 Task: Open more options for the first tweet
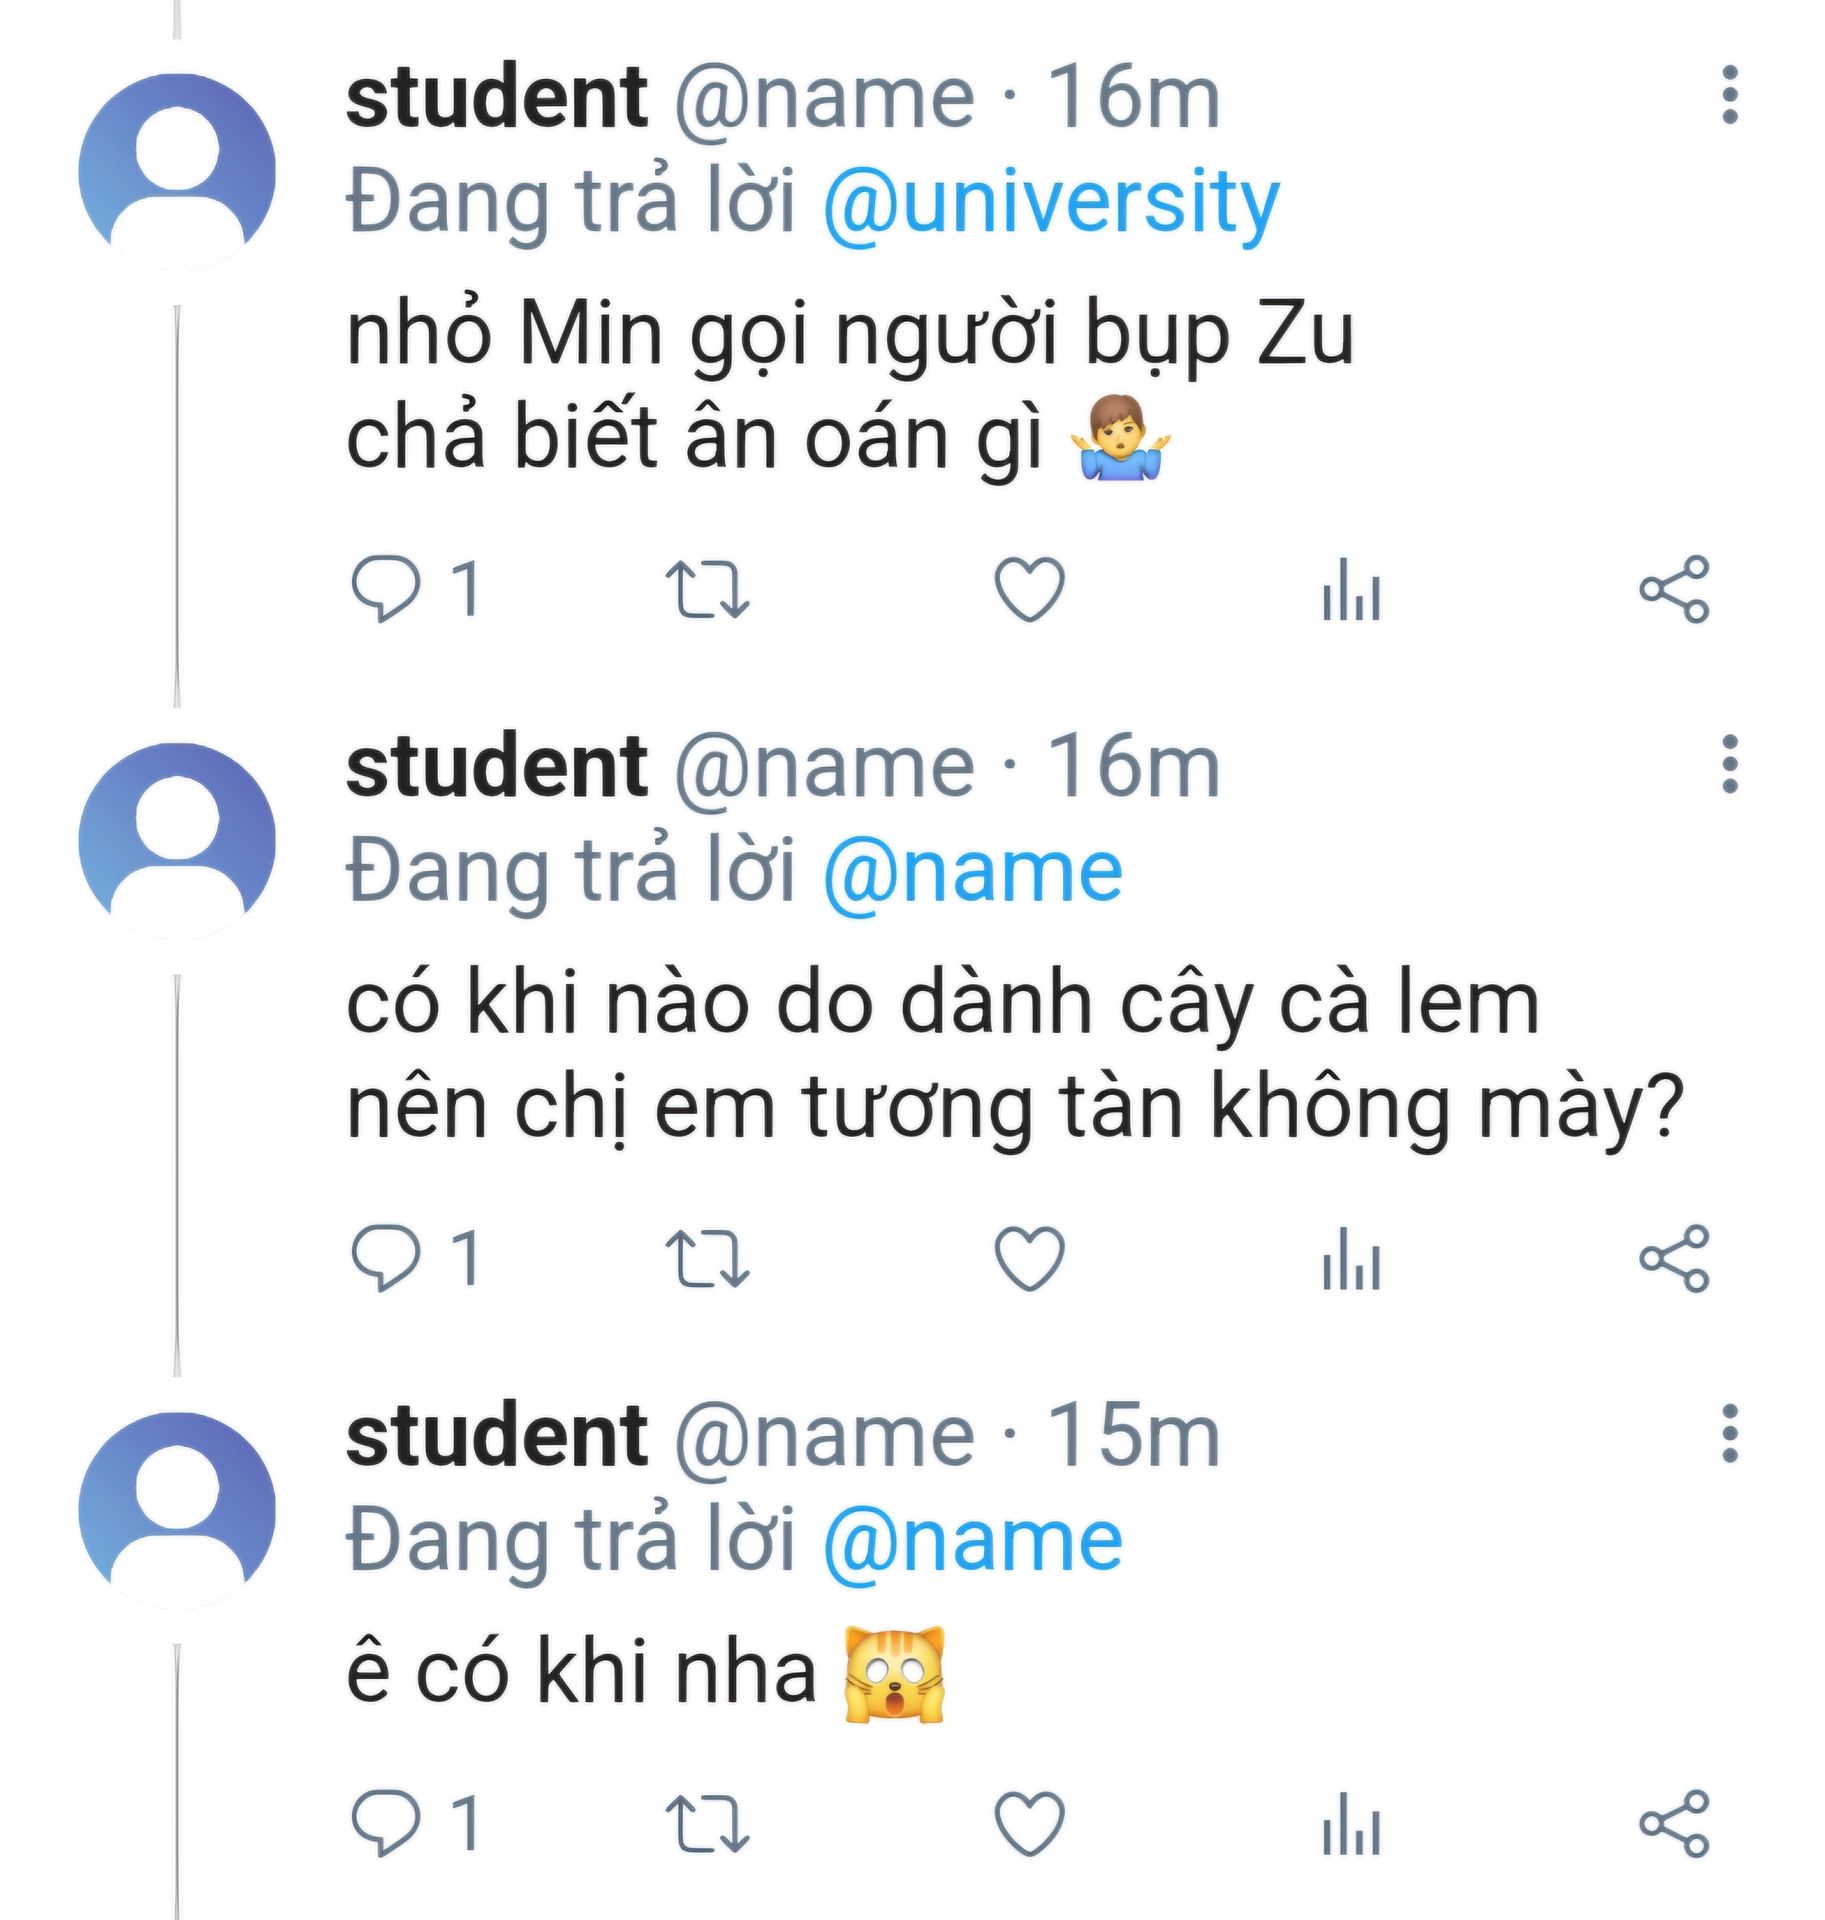pos(1730,96)
